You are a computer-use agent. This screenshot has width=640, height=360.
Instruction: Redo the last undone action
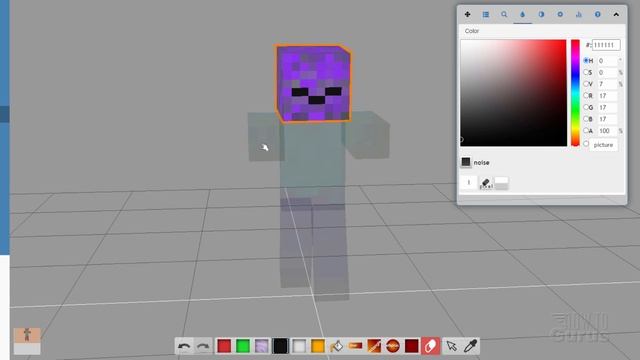pos(203,346)
